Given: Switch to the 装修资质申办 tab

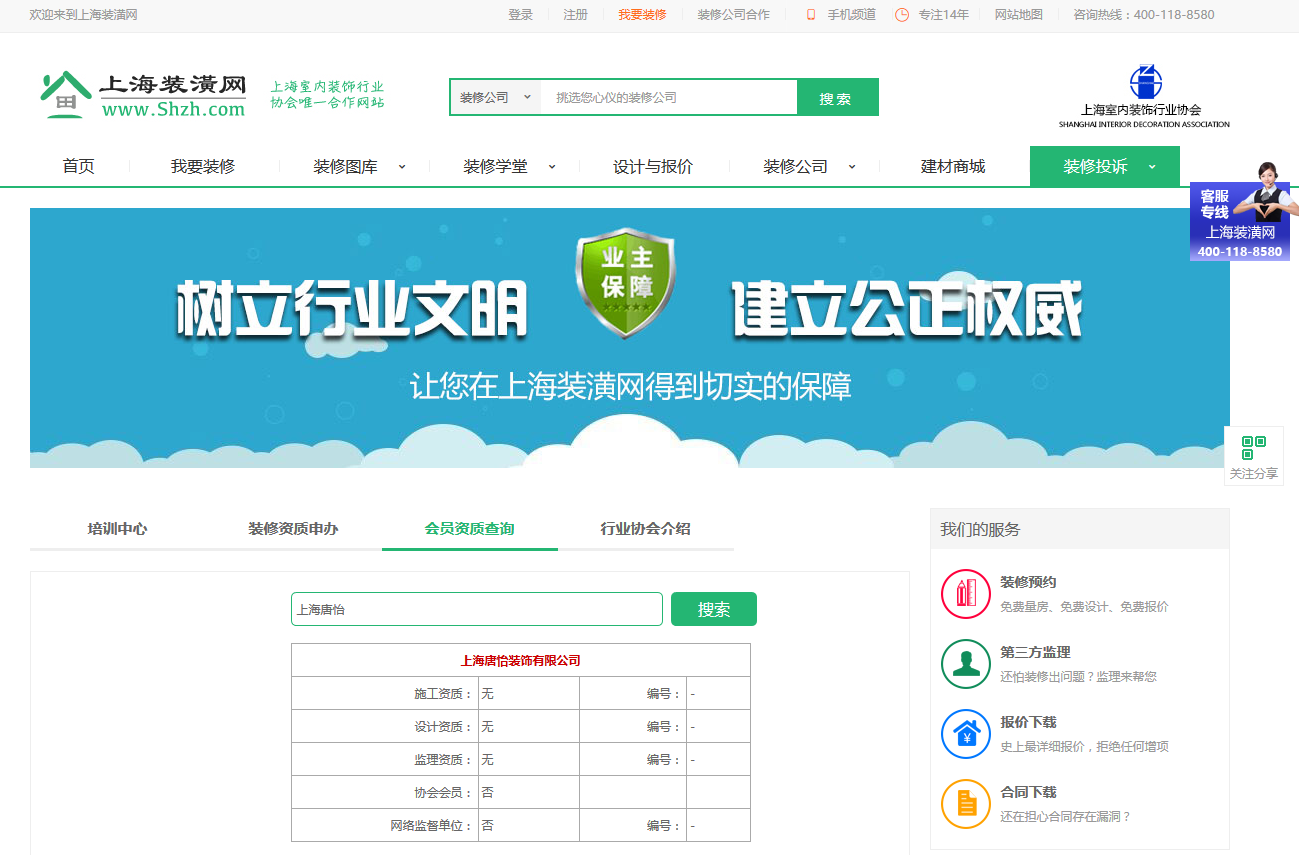Looking at the screenshot, I should [293, 529].
